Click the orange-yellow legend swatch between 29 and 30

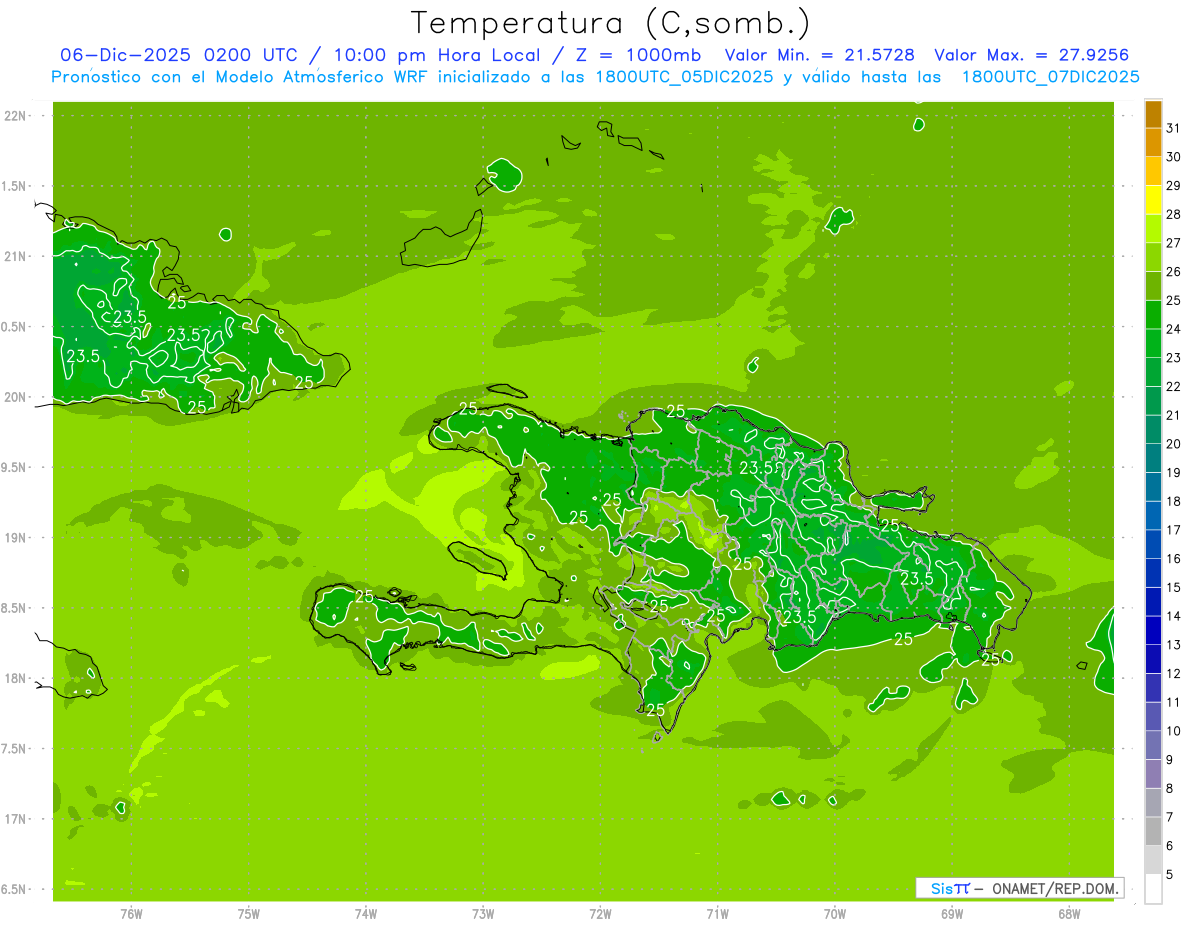[1153, 171]
